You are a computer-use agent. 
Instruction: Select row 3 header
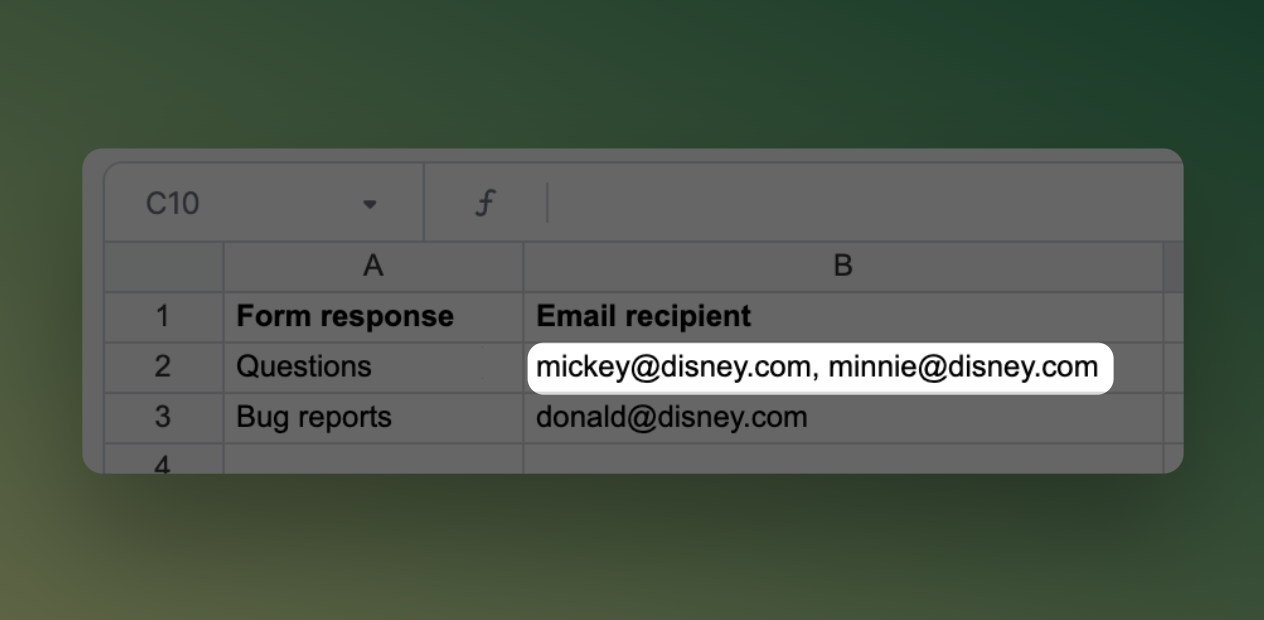click(x=163, y=417)
